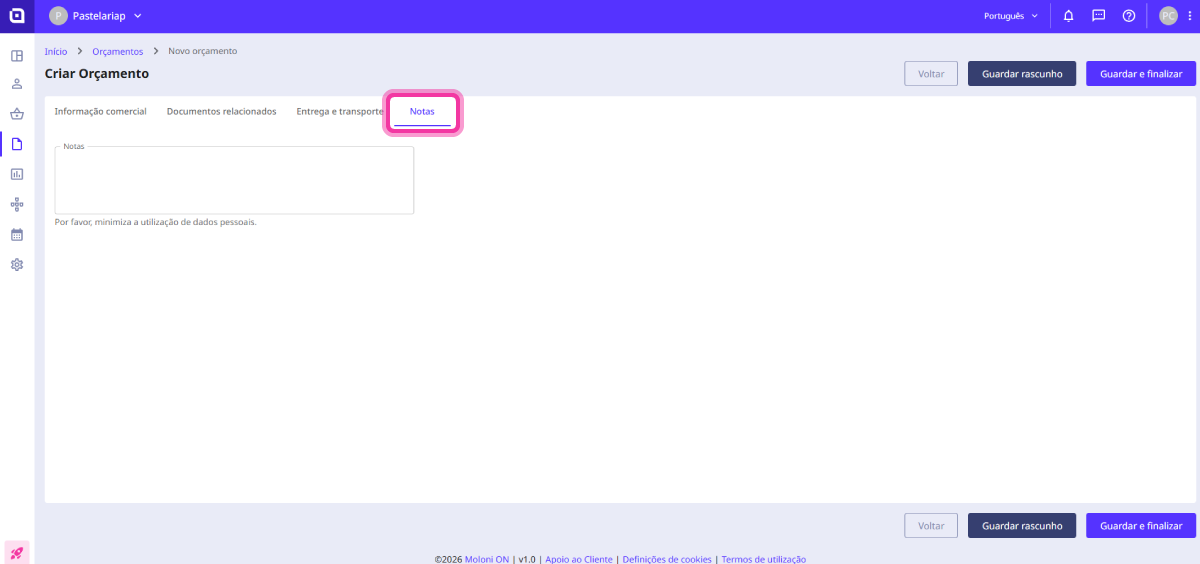Click the pink rocket icon
Image resolution: width=1200 pixels, height=564 pixels.
click(17, 552)
